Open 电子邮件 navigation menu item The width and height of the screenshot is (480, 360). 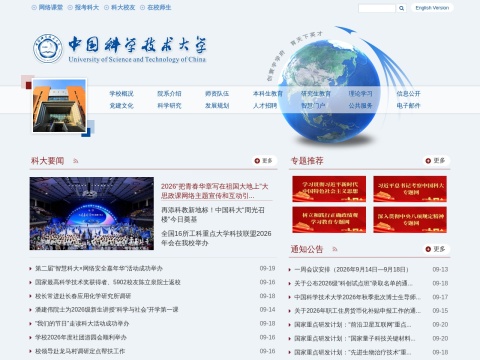pyautogui.click(x=408, y=106)
